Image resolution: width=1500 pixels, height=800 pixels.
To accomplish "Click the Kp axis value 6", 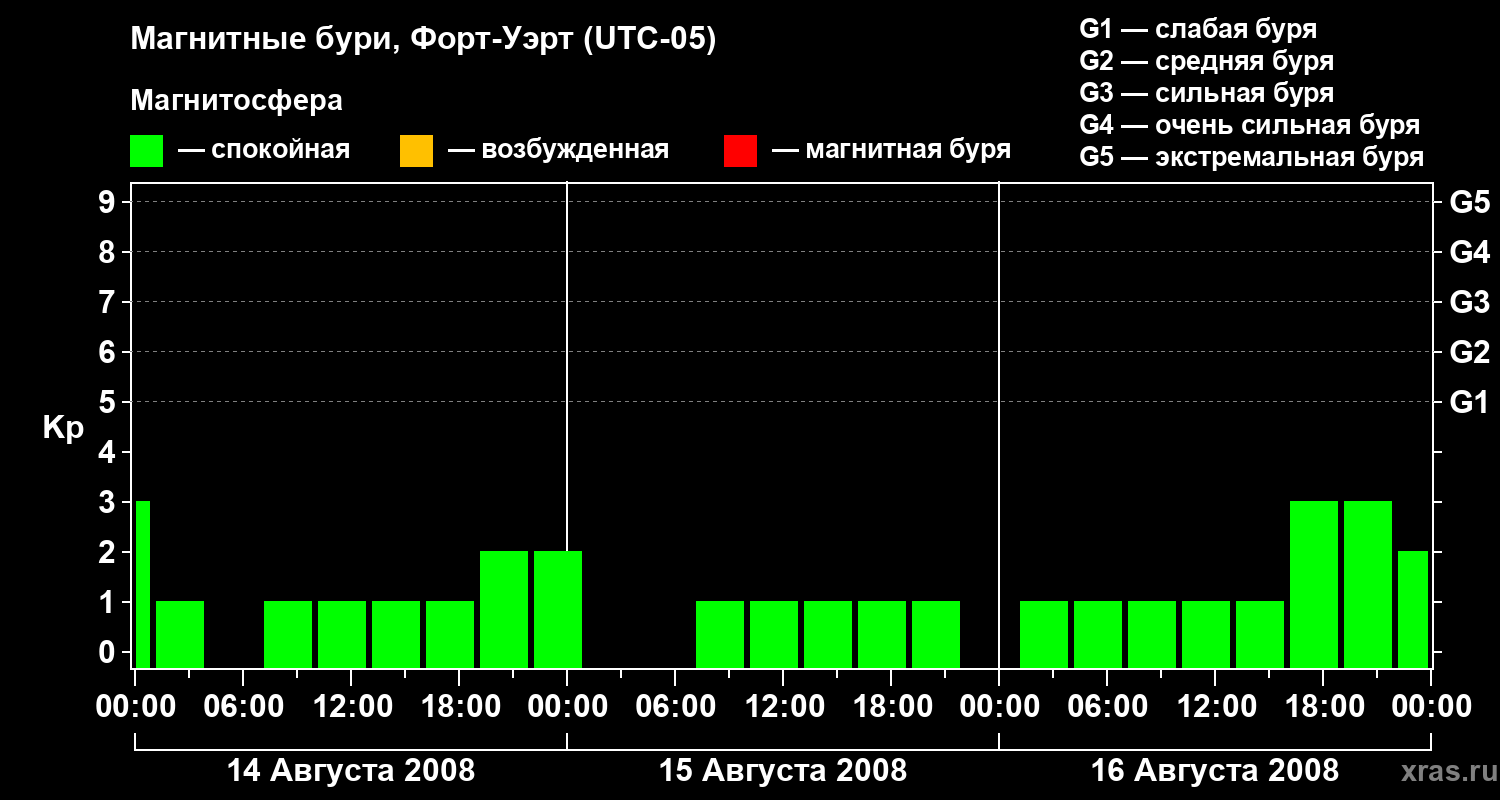I will pos(107,353).
